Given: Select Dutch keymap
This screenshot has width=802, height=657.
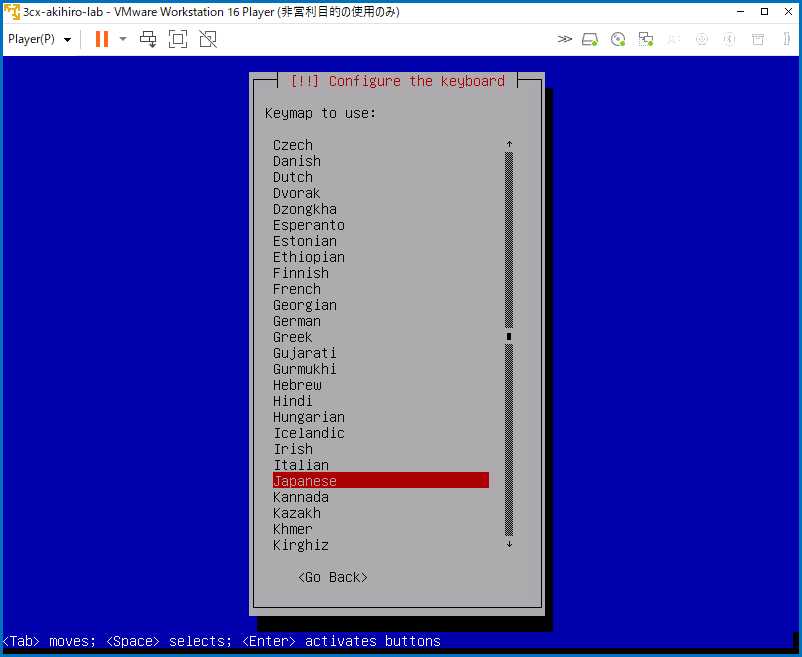Looking at the screenshot, I should click(x=381, y=177).
